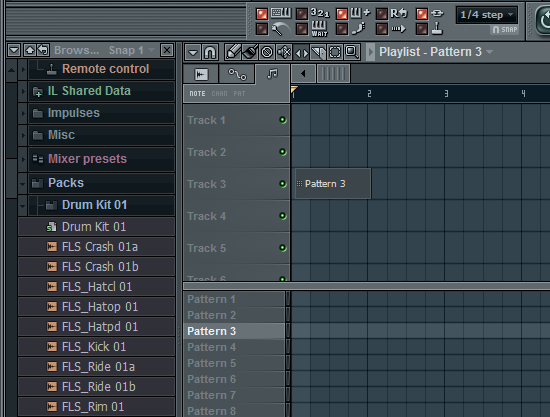550x417 pixels.
Task: Select the FLS_Ride 01b sample
Action: (x=96, y=387)
